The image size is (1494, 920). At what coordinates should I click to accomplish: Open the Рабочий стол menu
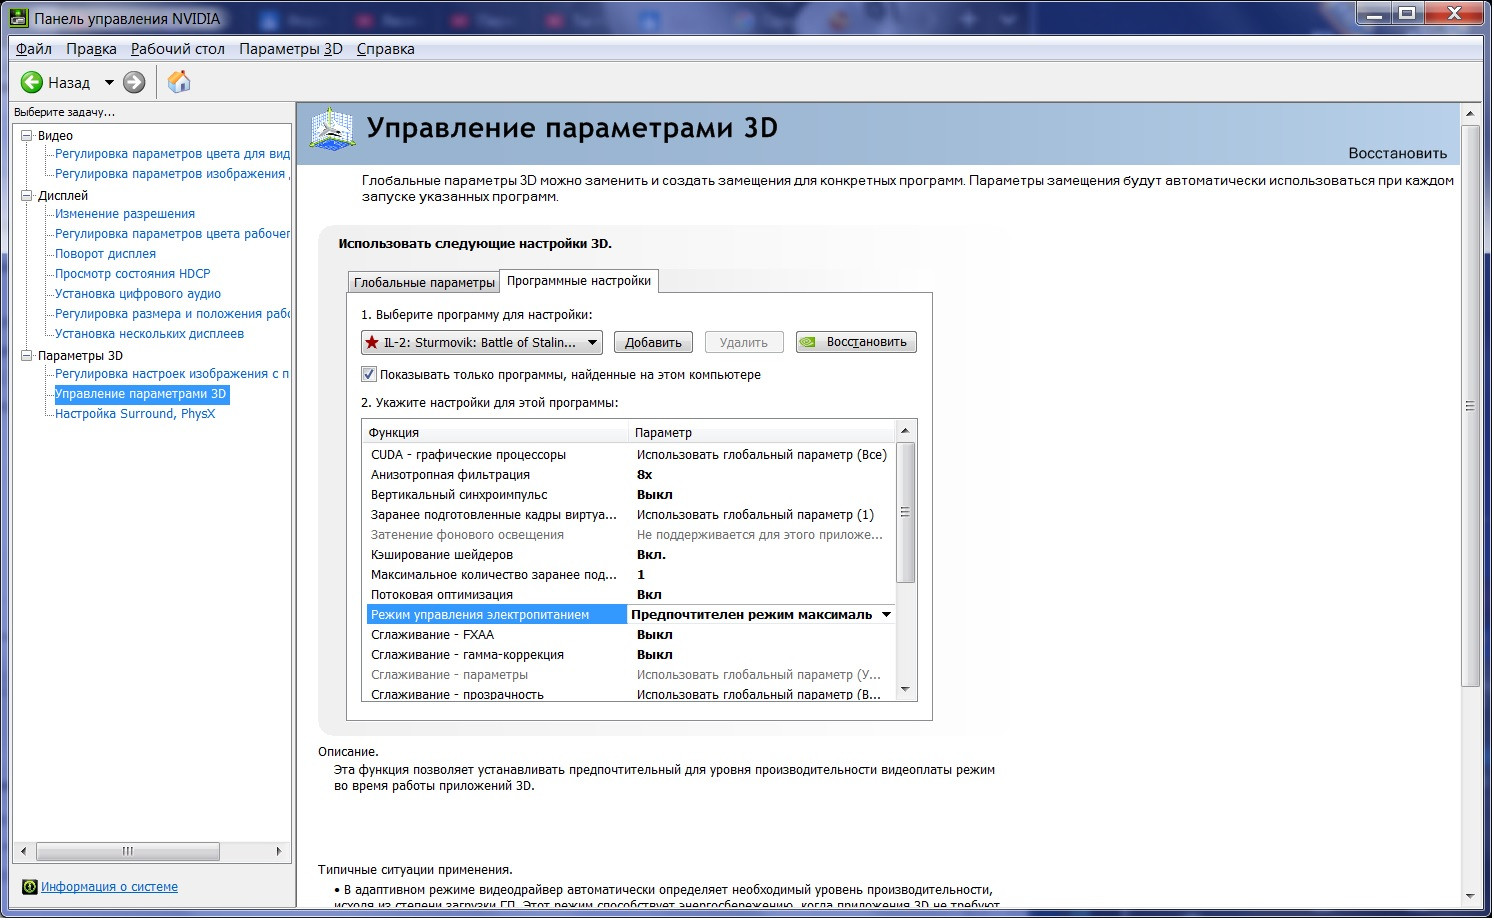coord(178,49)
